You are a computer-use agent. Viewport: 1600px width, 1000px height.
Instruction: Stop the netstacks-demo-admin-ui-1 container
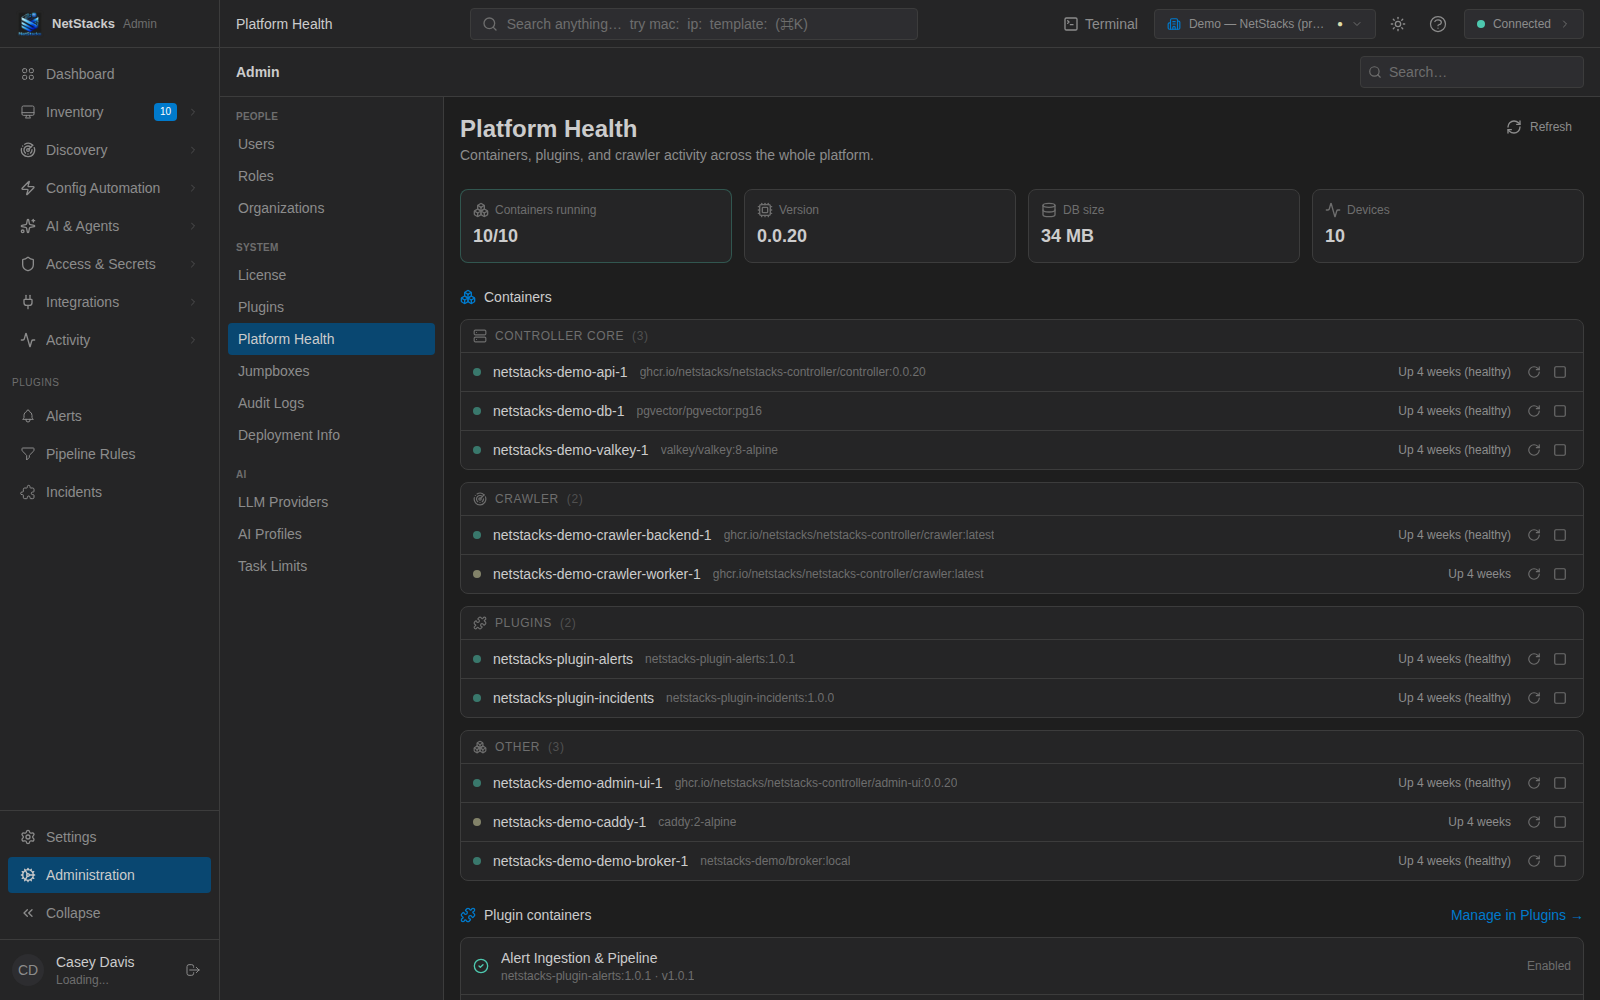[x=1560, y=783]
